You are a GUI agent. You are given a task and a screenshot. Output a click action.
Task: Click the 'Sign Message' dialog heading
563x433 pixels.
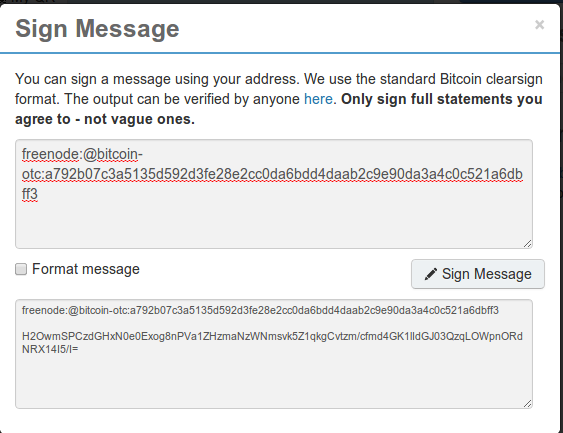point(97,29)
